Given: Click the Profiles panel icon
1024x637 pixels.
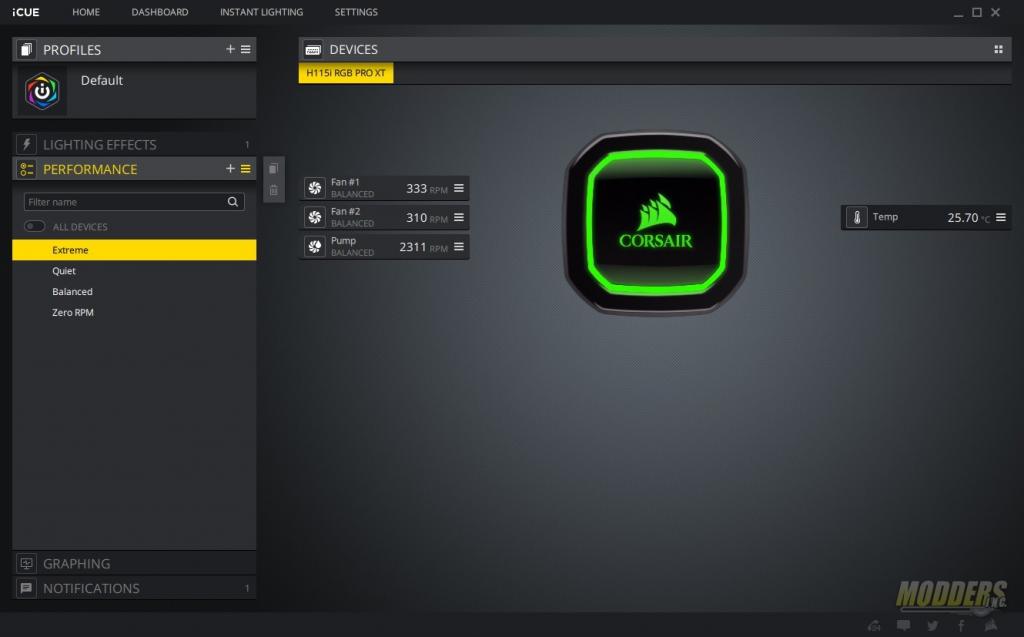Looking at the screenshot, I should point(26,50).
